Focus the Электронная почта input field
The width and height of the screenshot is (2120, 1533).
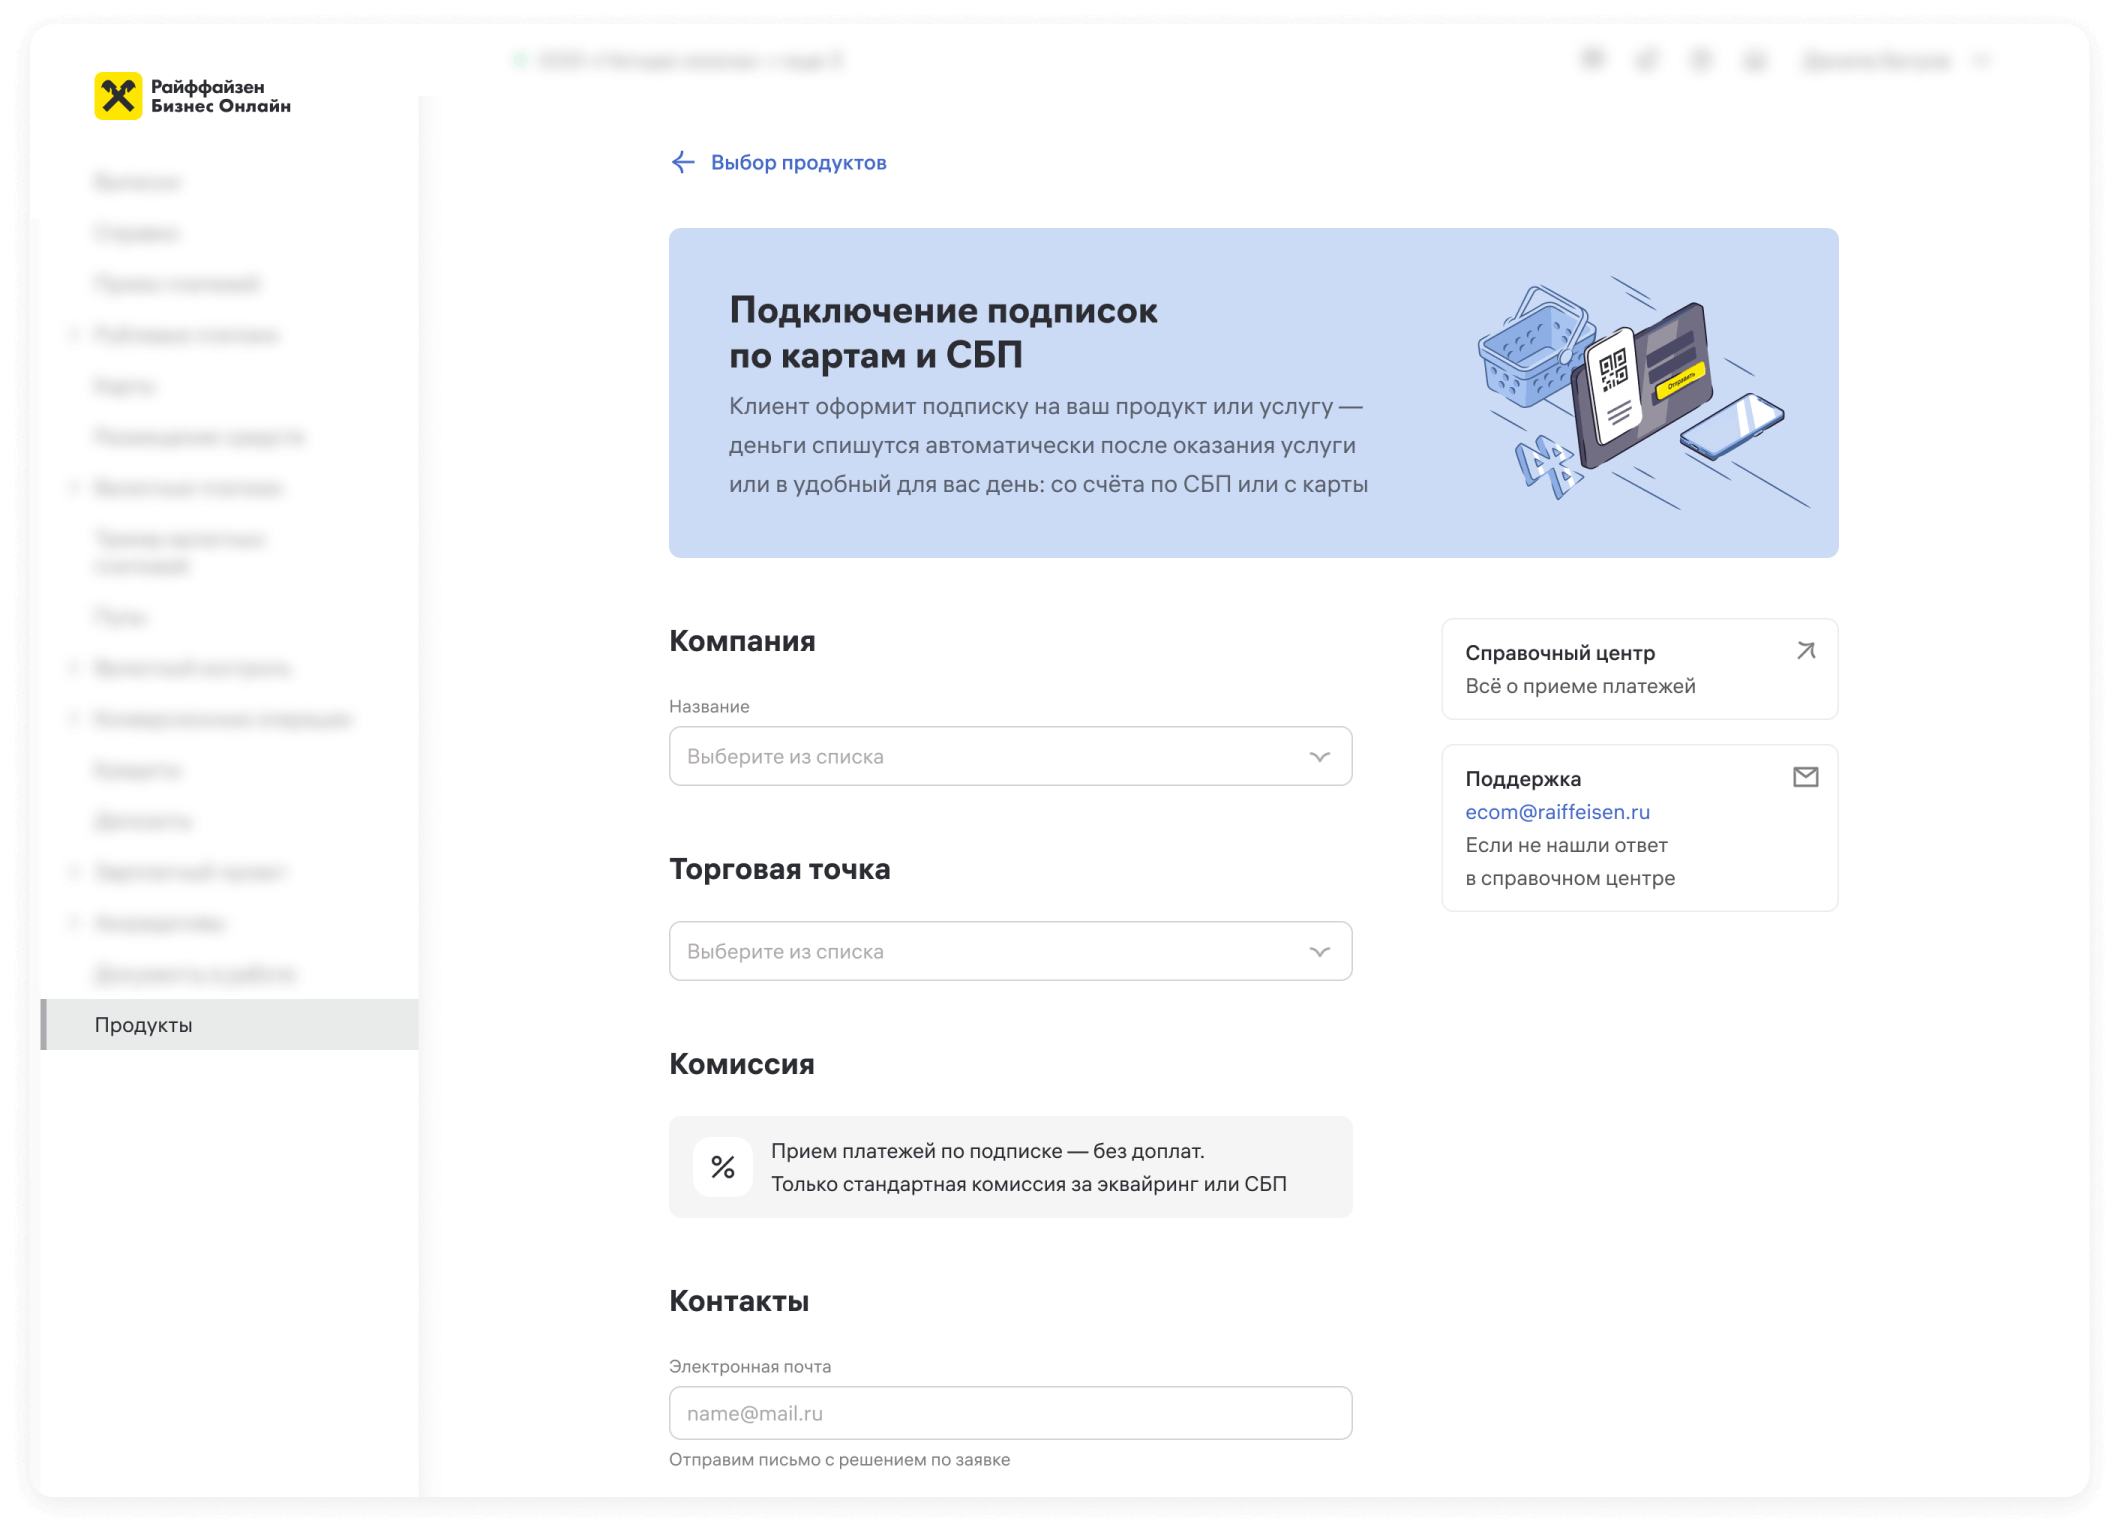tap(1010, 1413)
